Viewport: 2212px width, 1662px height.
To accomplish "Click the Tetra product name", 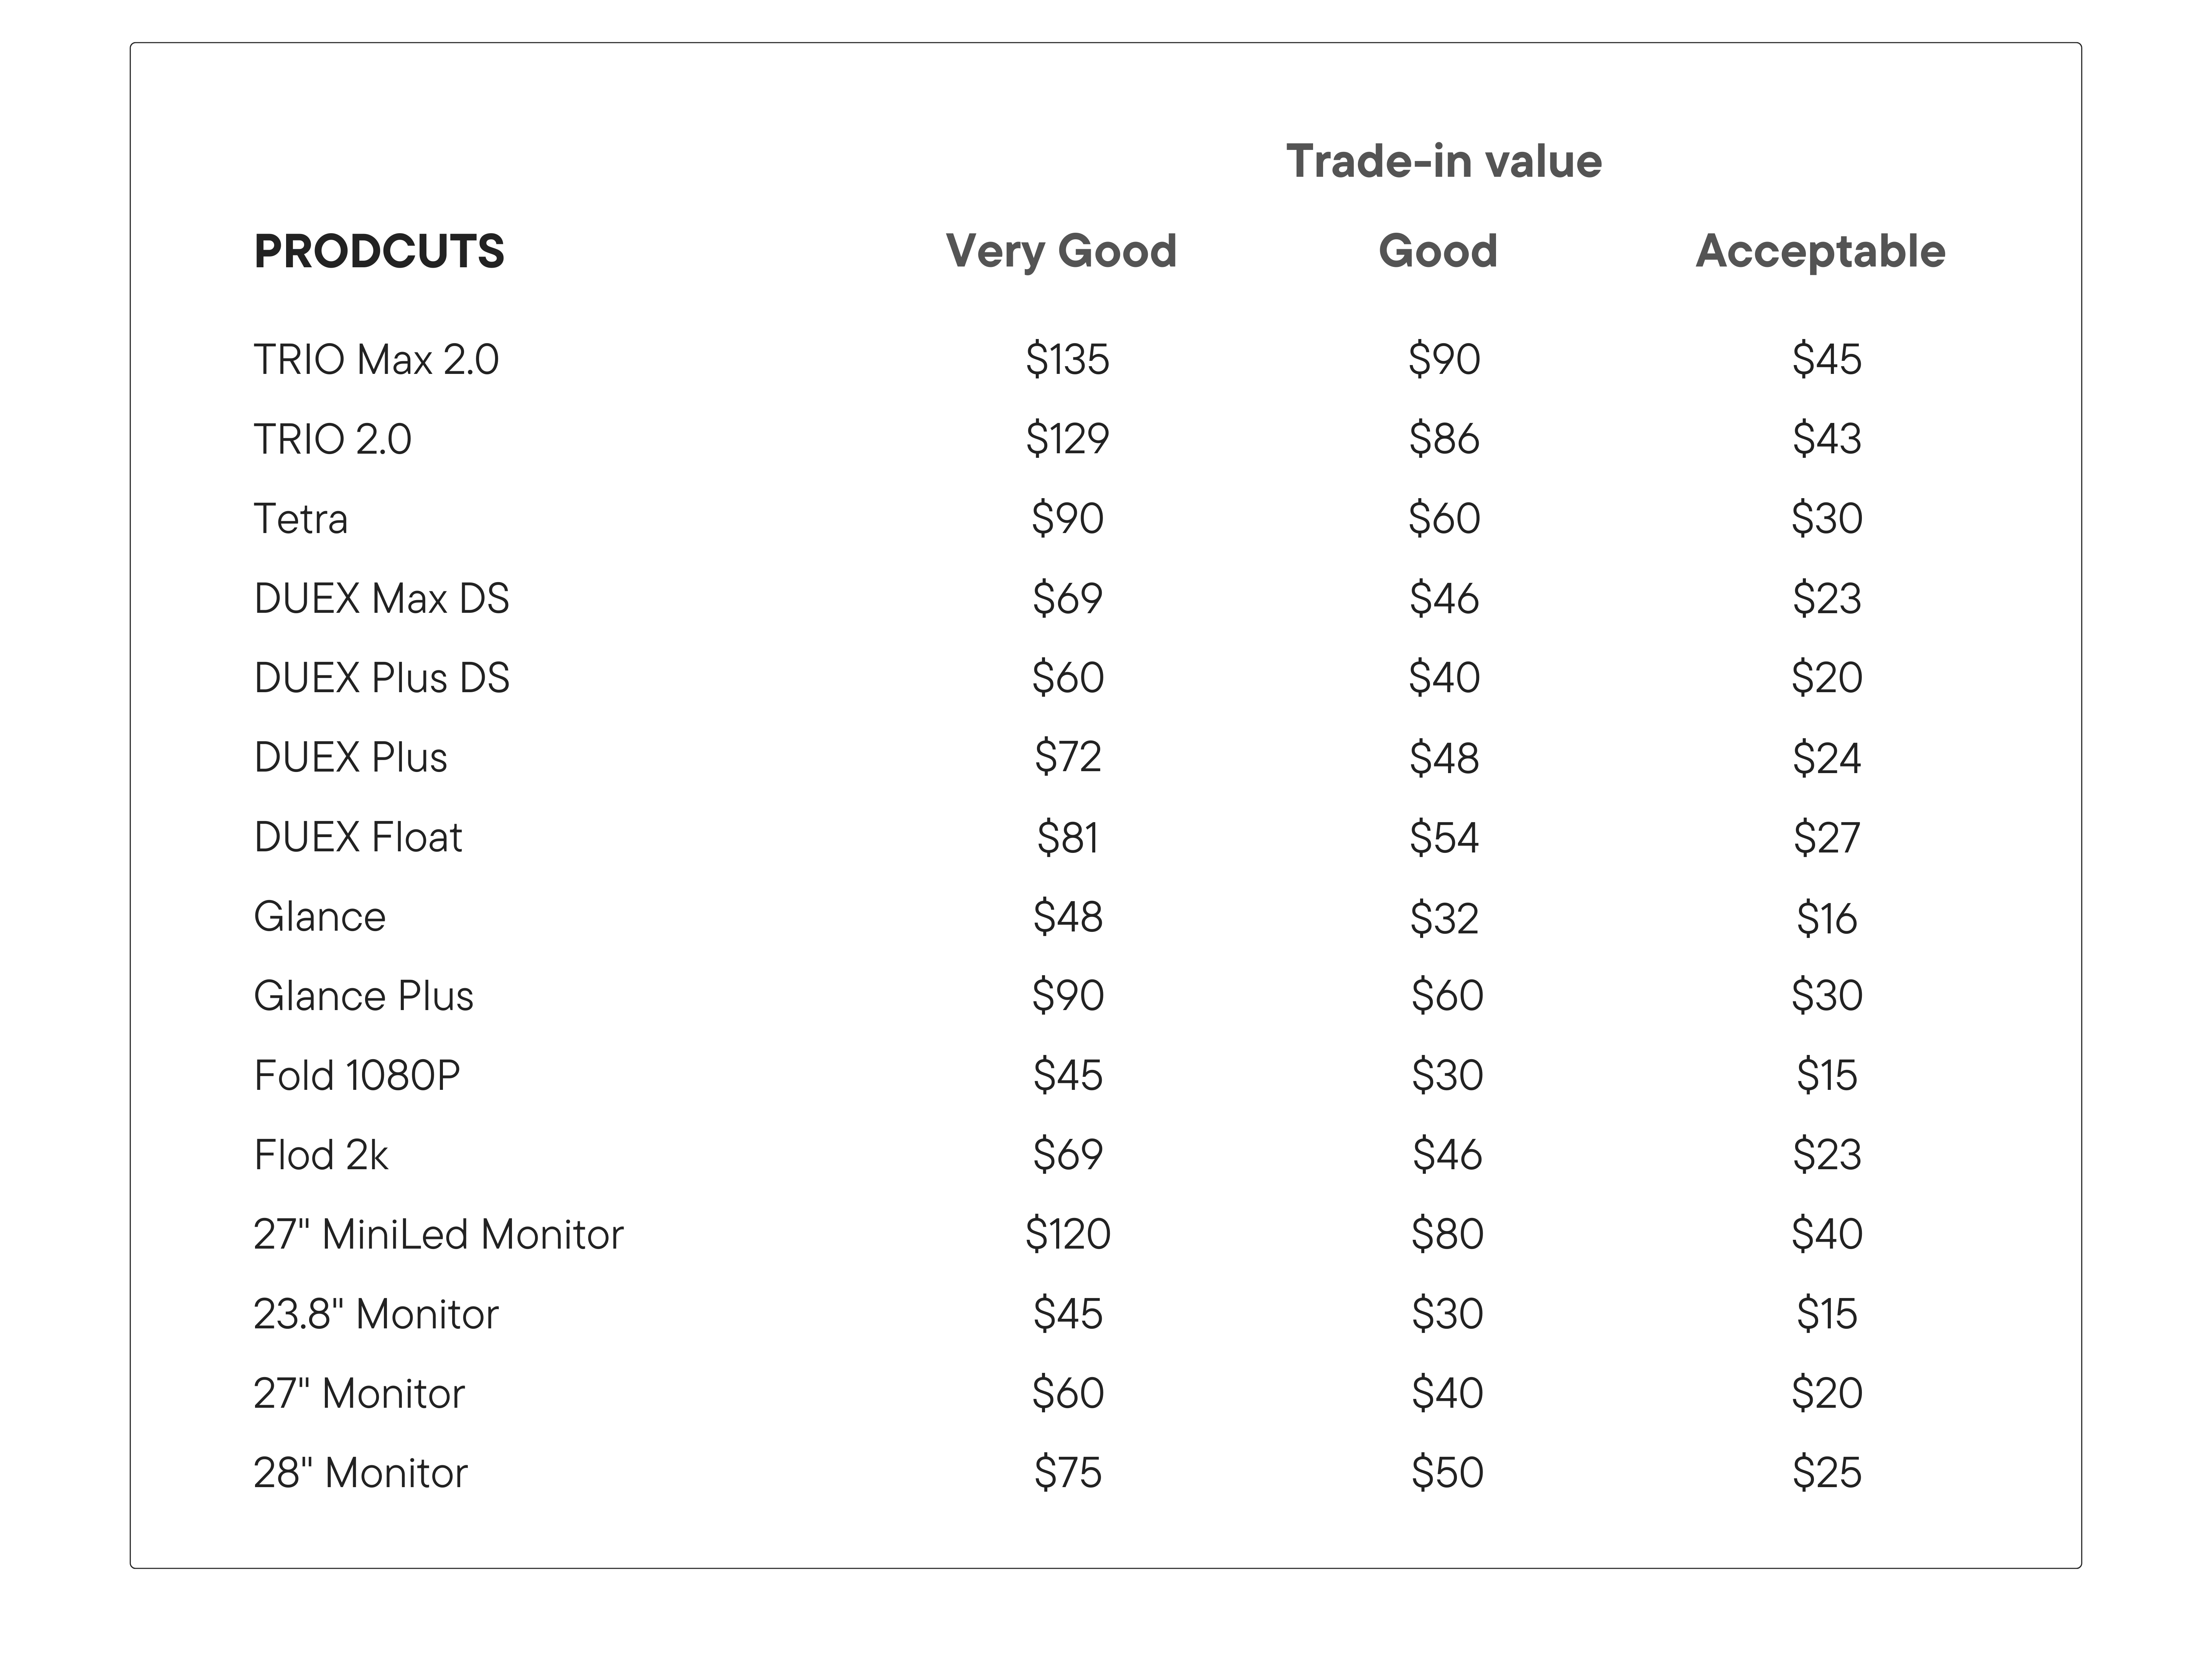I will (301, 519).
